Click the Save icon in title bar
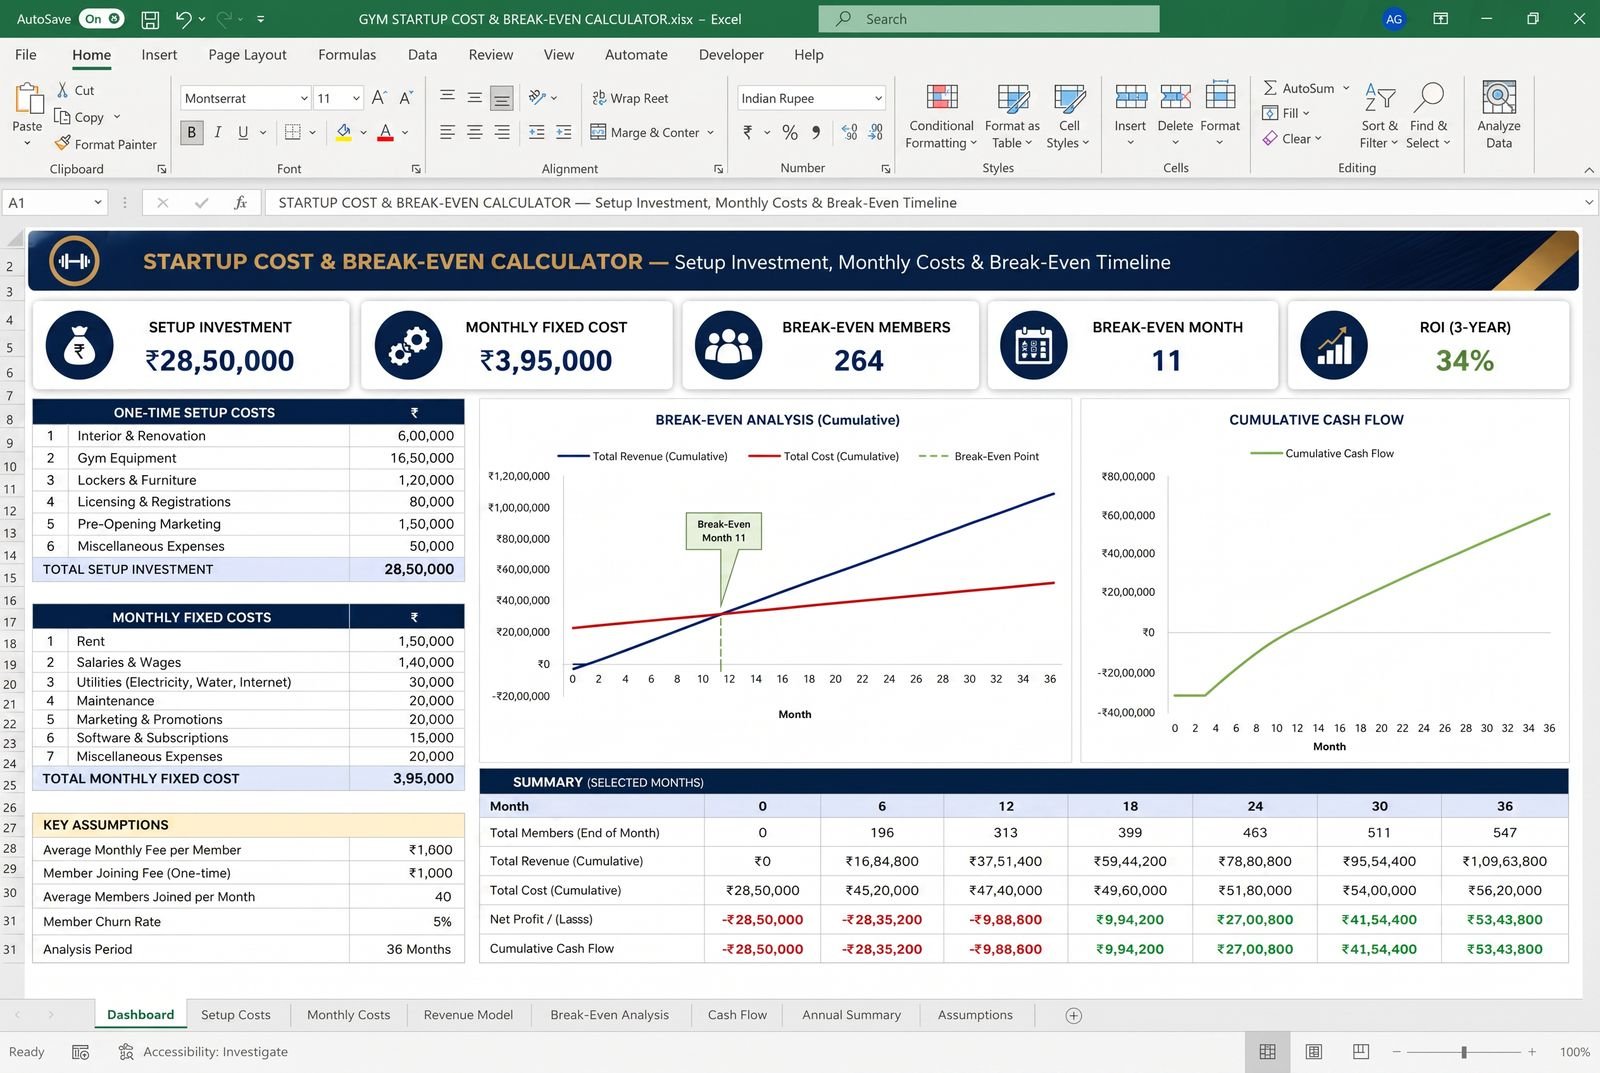The height and width of the screenshot is (1073, 1600). pyautogui.click(x=150, y=19)
